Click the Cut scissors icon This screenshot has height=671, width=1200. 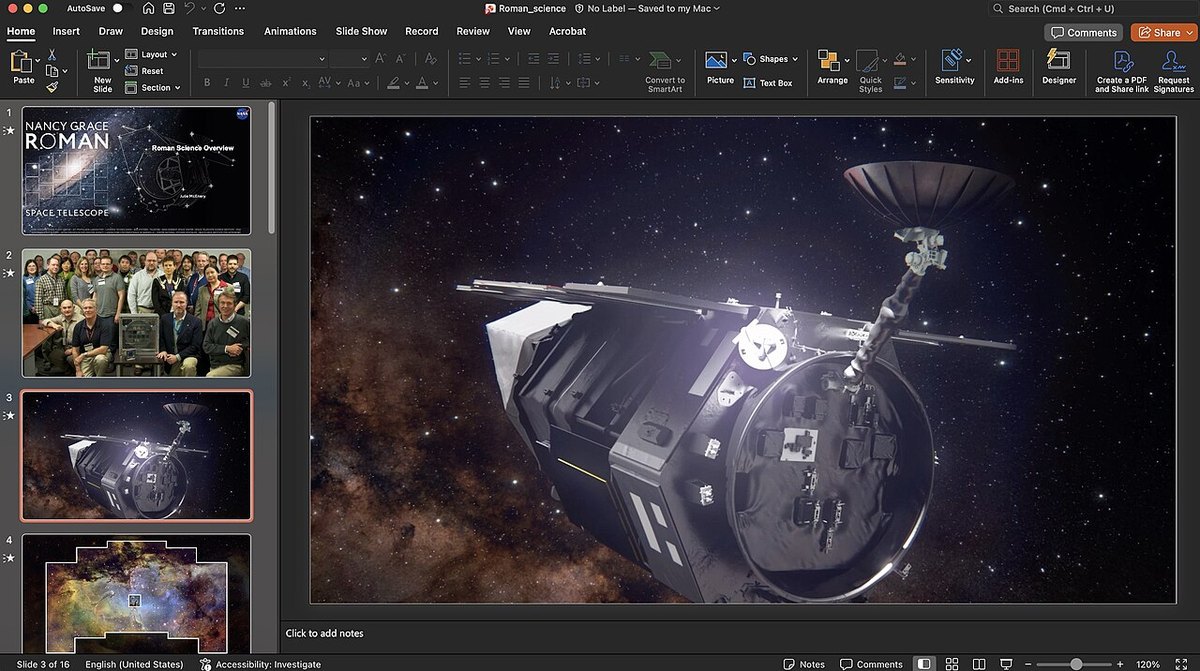(x=52, y=55)
